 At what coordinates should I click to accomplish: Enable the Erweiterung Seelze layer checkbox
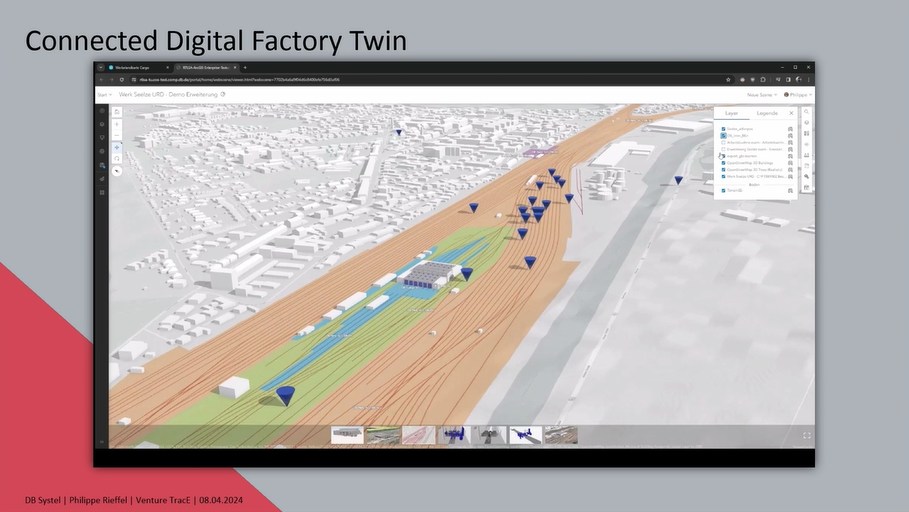(723, 149)
